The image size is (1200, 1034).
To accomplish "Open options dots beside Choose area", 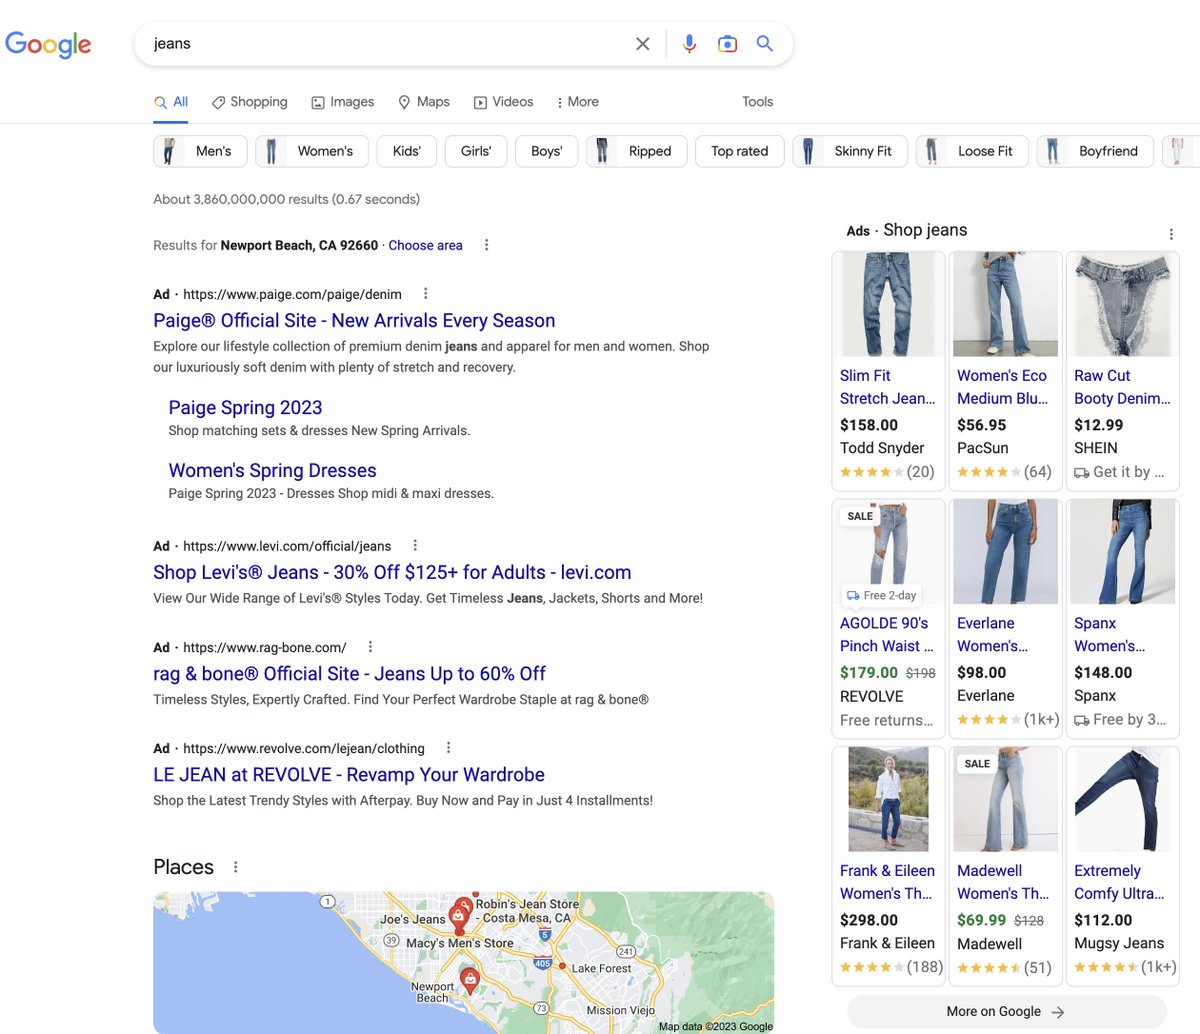I will pos(487,245).
